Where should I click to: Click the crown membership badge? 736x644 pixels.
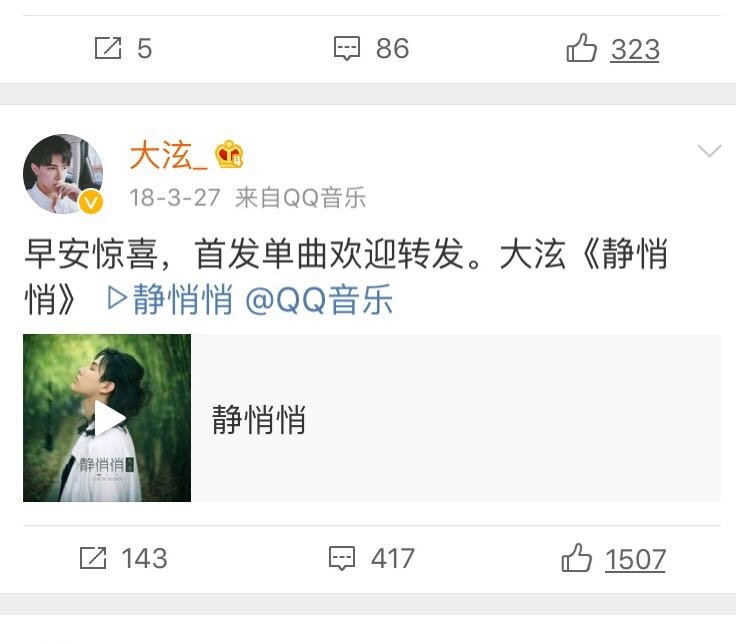(229, 154)
